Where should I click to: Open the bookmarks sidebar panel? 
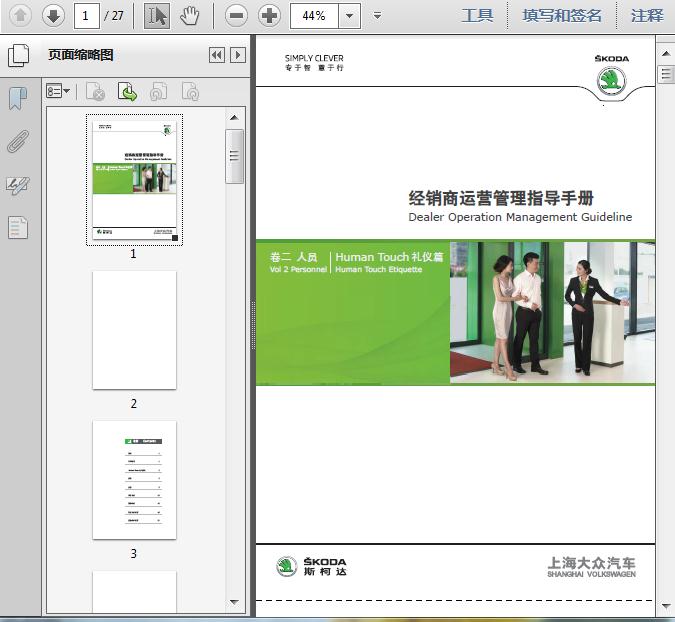click(18, 98)
